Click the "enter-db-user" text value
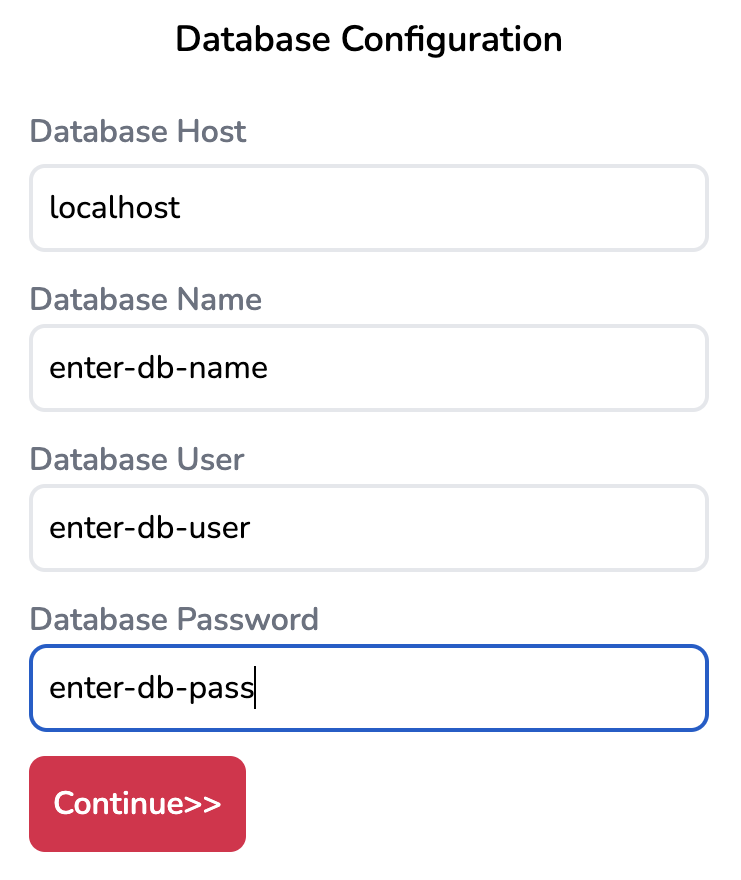This screenshot has width=741, height=880. pos(149,528)
